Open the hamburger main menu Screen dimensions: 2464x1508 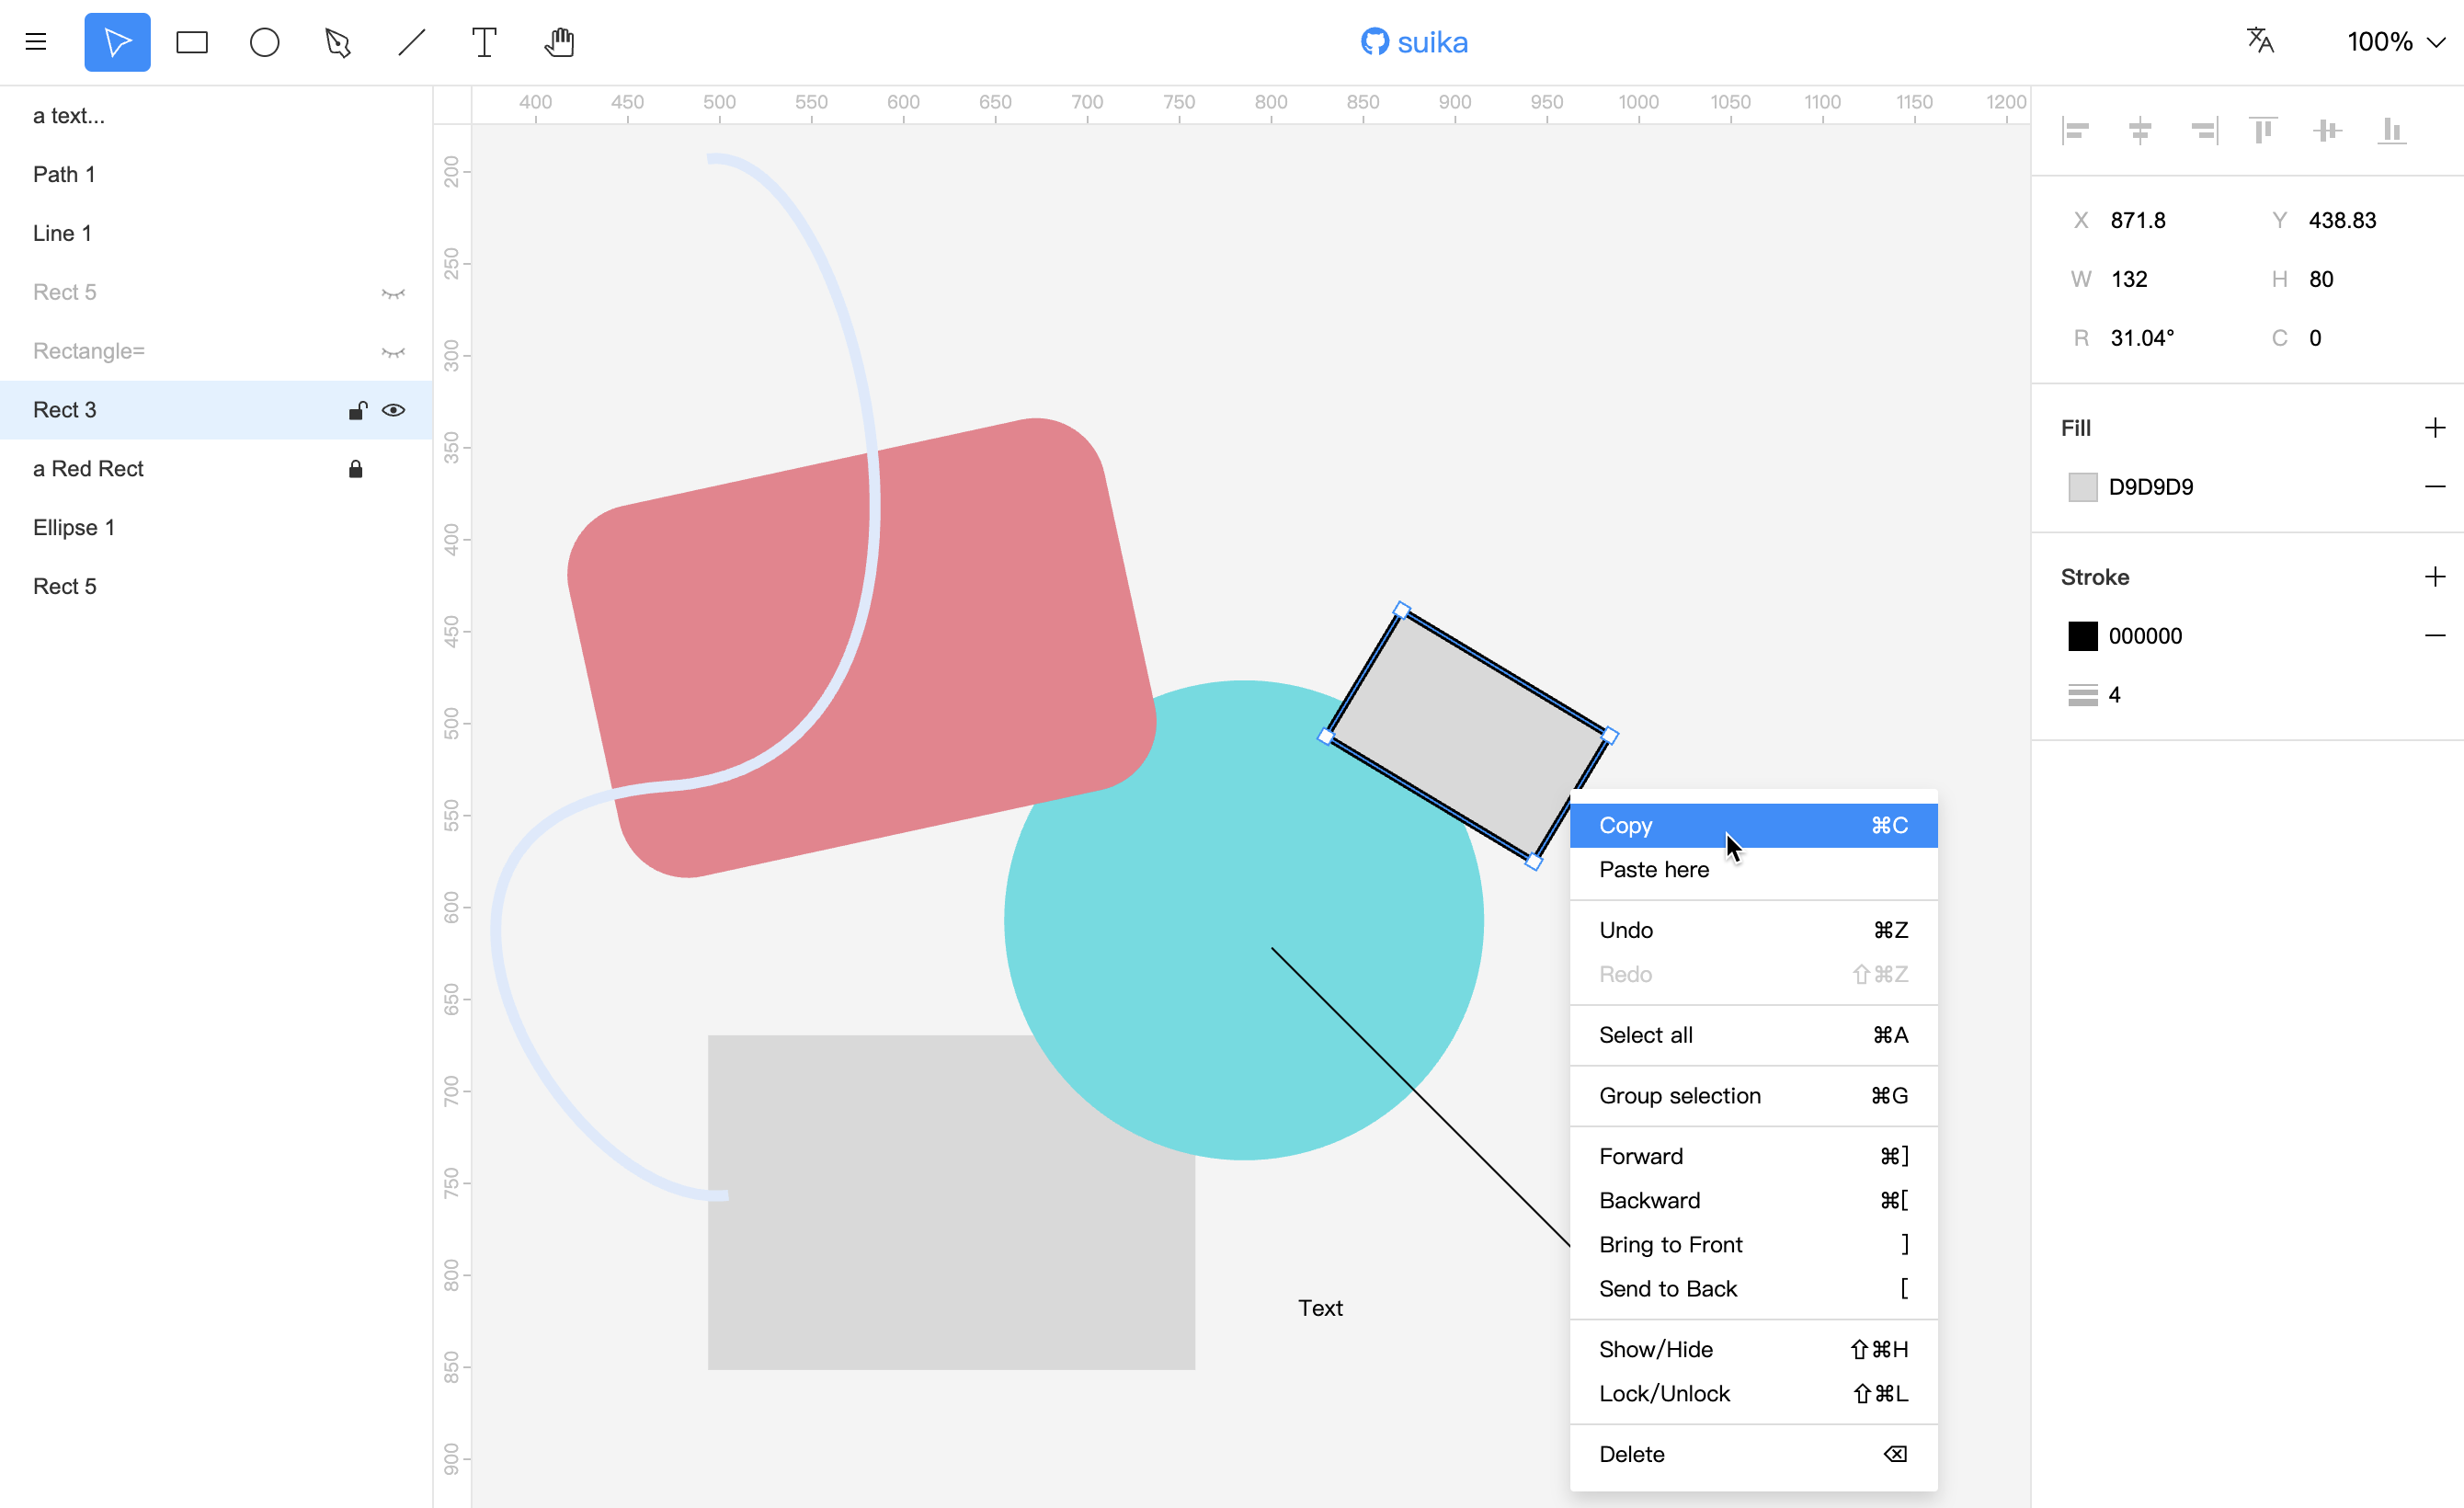[36, 42]
